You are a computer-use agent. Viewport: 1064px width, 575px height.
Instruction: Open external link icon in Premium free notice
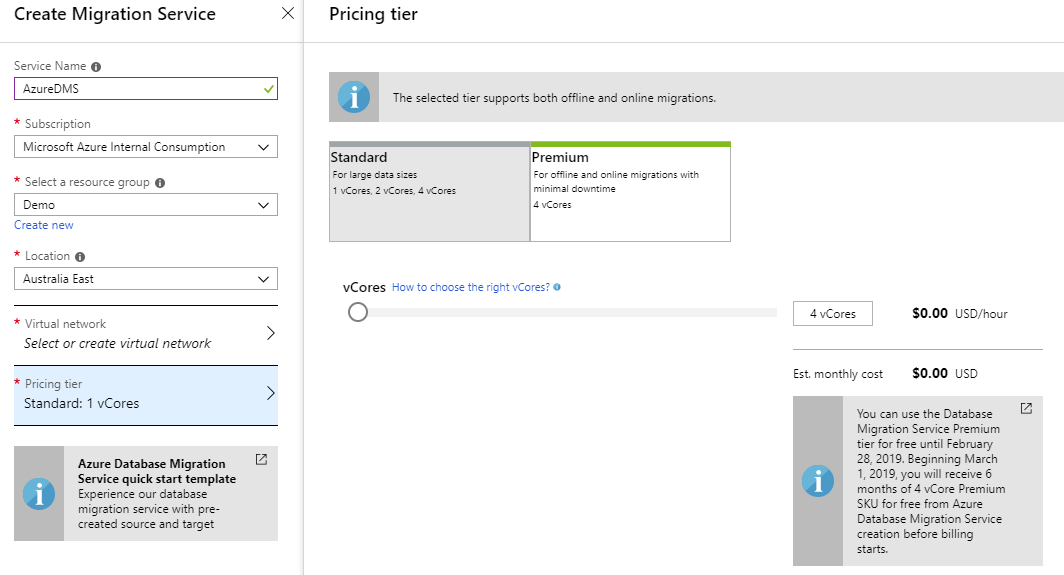click(x=1026, y=409)
